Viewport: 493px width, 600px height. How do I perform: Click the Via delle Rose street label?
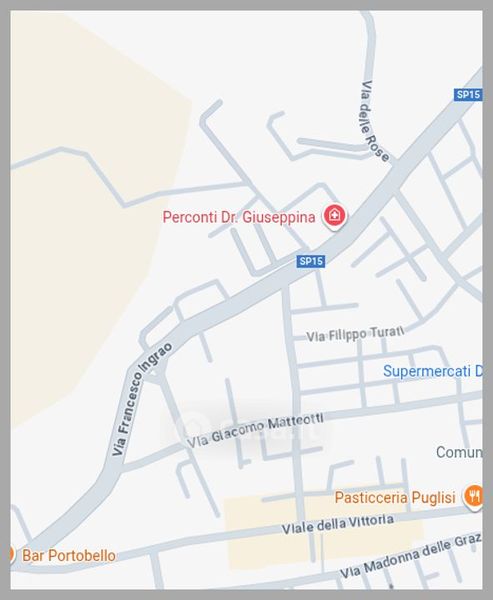coord(374,121)
